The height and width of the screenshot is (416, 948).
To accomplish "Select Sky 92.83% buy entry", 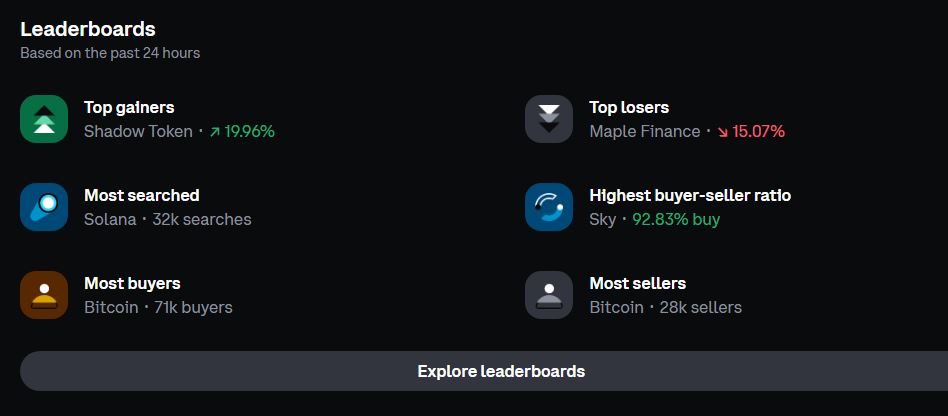I will pyautogui.click(x=655, y=219).
